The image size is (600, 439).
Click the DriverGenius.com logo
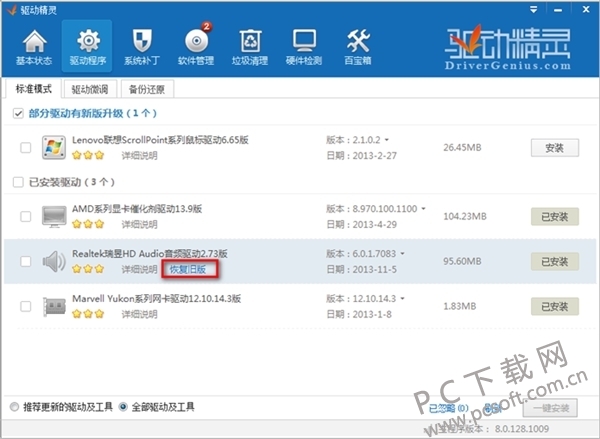[508, 47]
